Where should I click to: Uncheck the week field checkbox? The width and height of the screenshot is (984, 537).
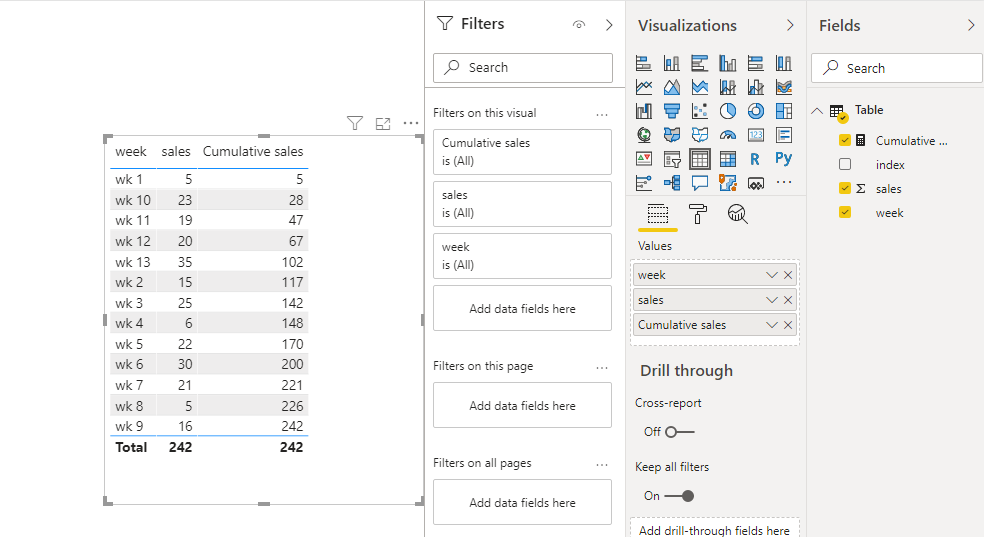click(x=845, y=213)
